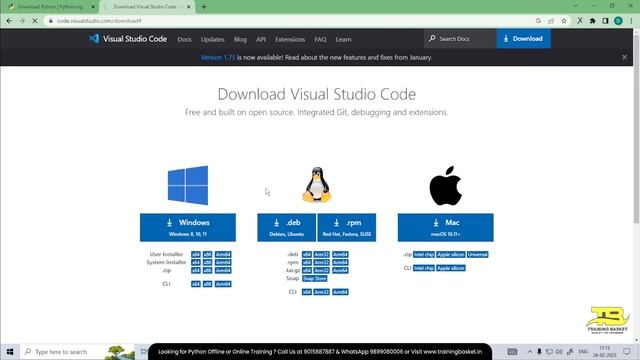Click the Search Docs field
640x360 pixels.
coord(460,39)
